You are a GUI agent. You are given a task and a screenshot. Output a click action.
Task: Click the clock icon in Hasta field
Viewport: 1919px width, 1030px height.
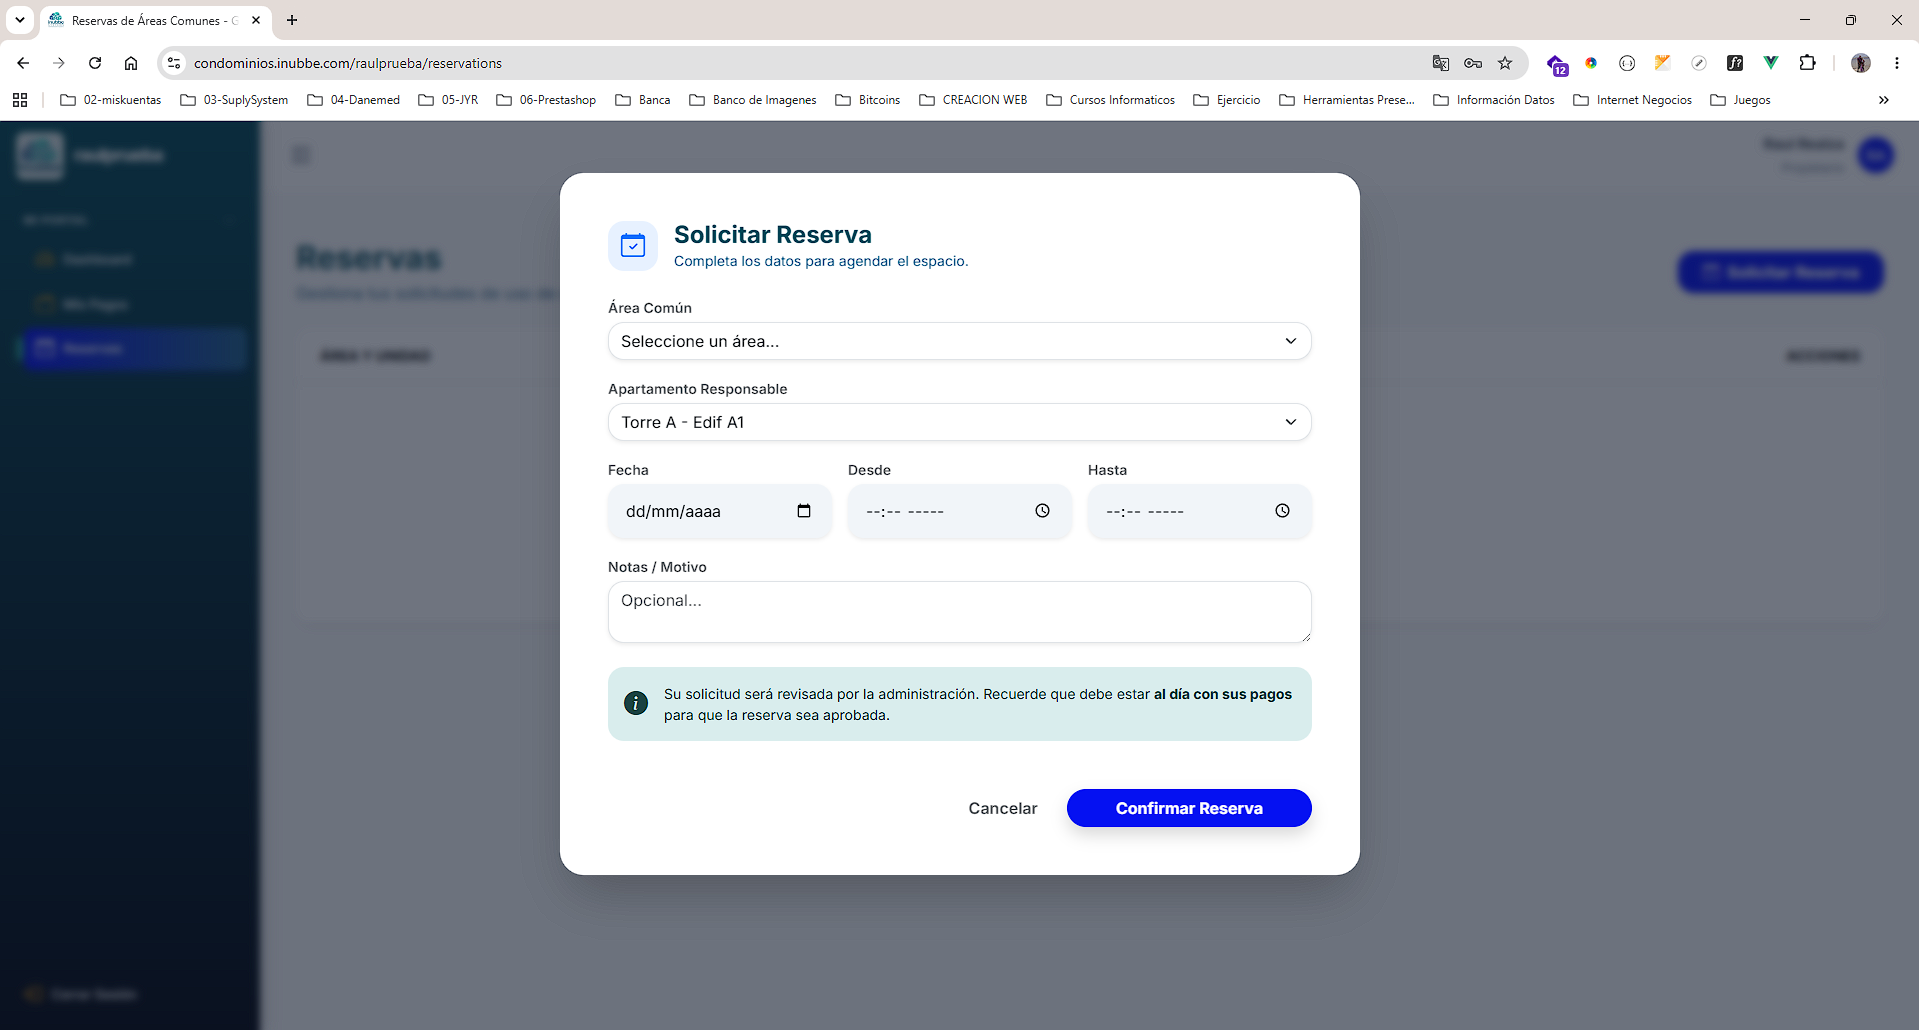pos(1282,511)
